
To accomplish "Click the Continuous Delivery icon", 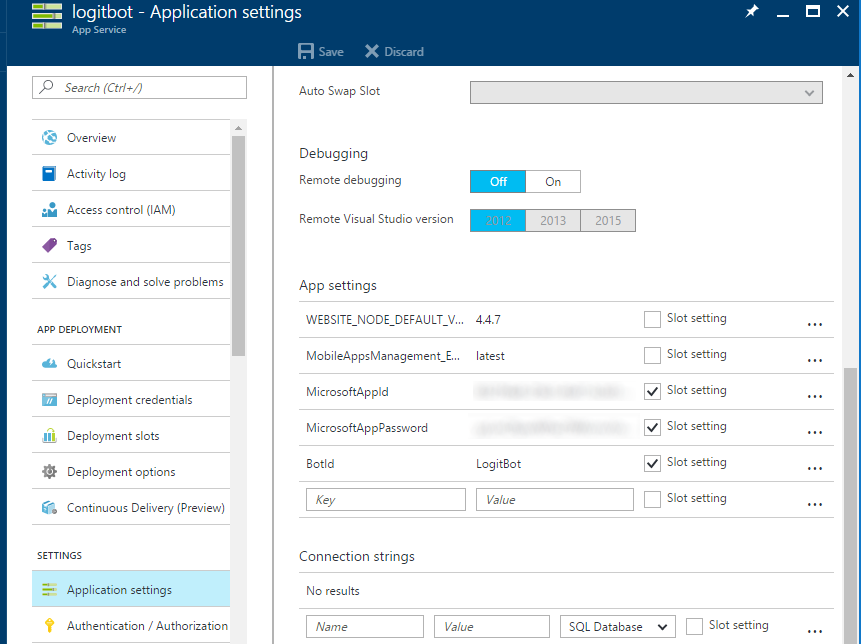I will point(49,508).
